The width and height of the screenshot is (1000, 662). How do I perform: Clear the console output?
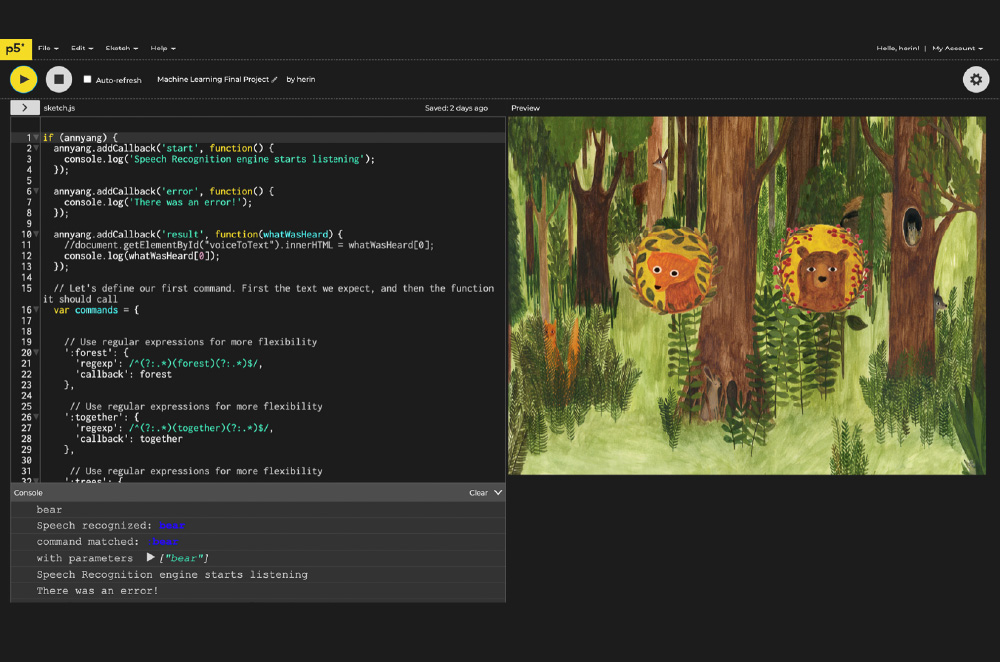[478, 493]
